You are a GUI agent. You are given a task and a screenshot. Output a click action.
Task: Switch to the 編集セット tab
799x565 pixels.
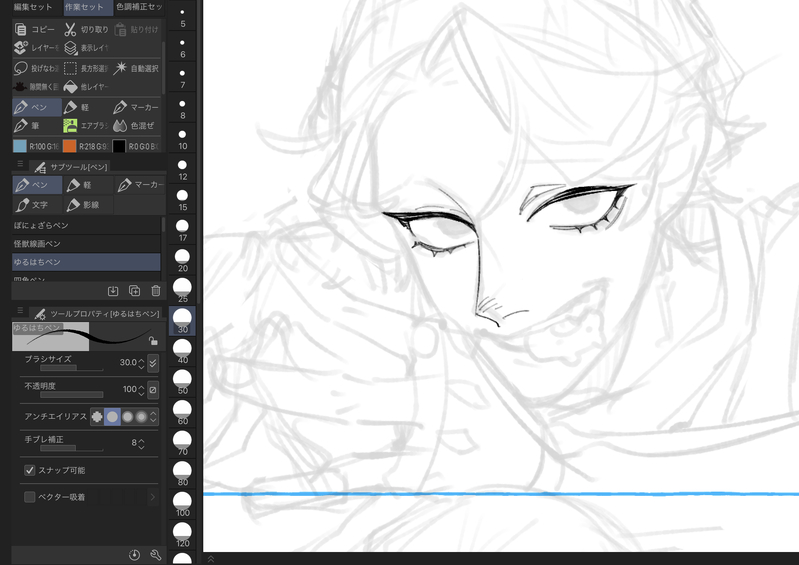(33, 7)
